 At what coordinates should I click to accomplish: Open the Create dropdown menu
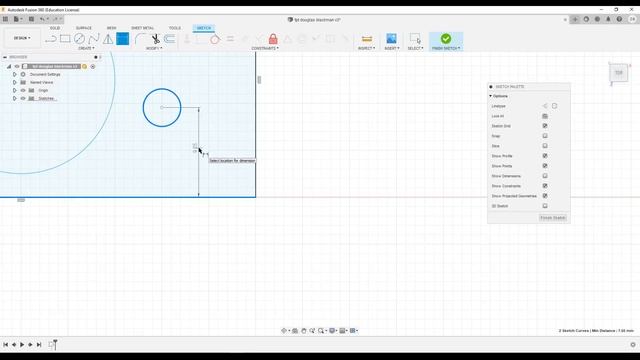86,48
